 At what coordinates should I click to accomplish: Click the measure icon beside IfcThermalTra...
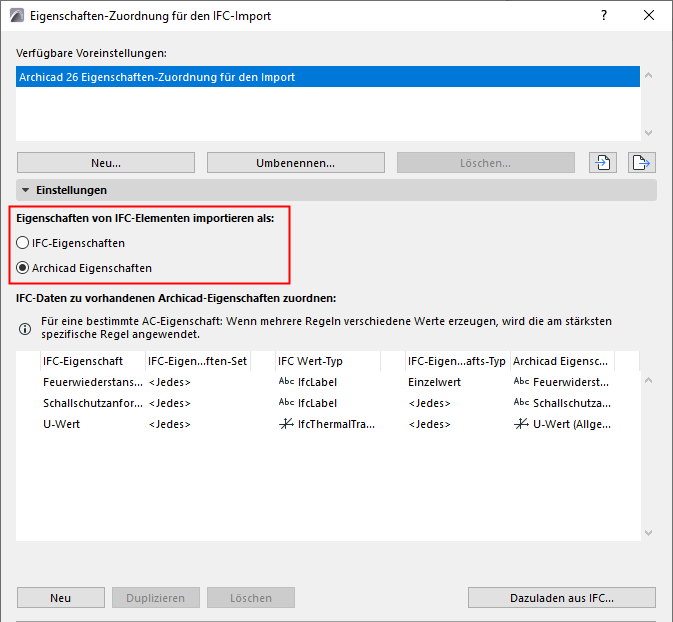coord(286,424)
